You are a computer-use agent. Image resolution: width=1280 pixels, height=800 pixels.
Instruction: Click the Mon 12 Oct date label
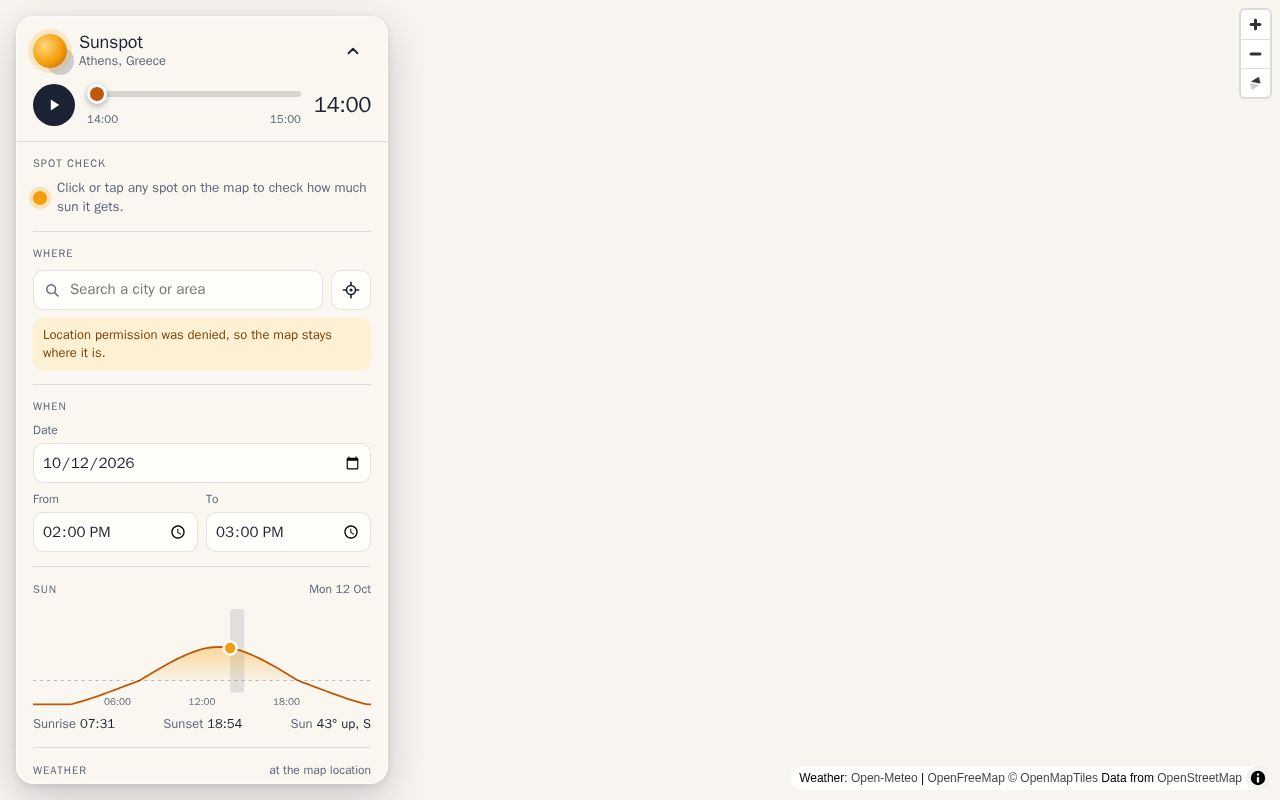pos(340,589)
